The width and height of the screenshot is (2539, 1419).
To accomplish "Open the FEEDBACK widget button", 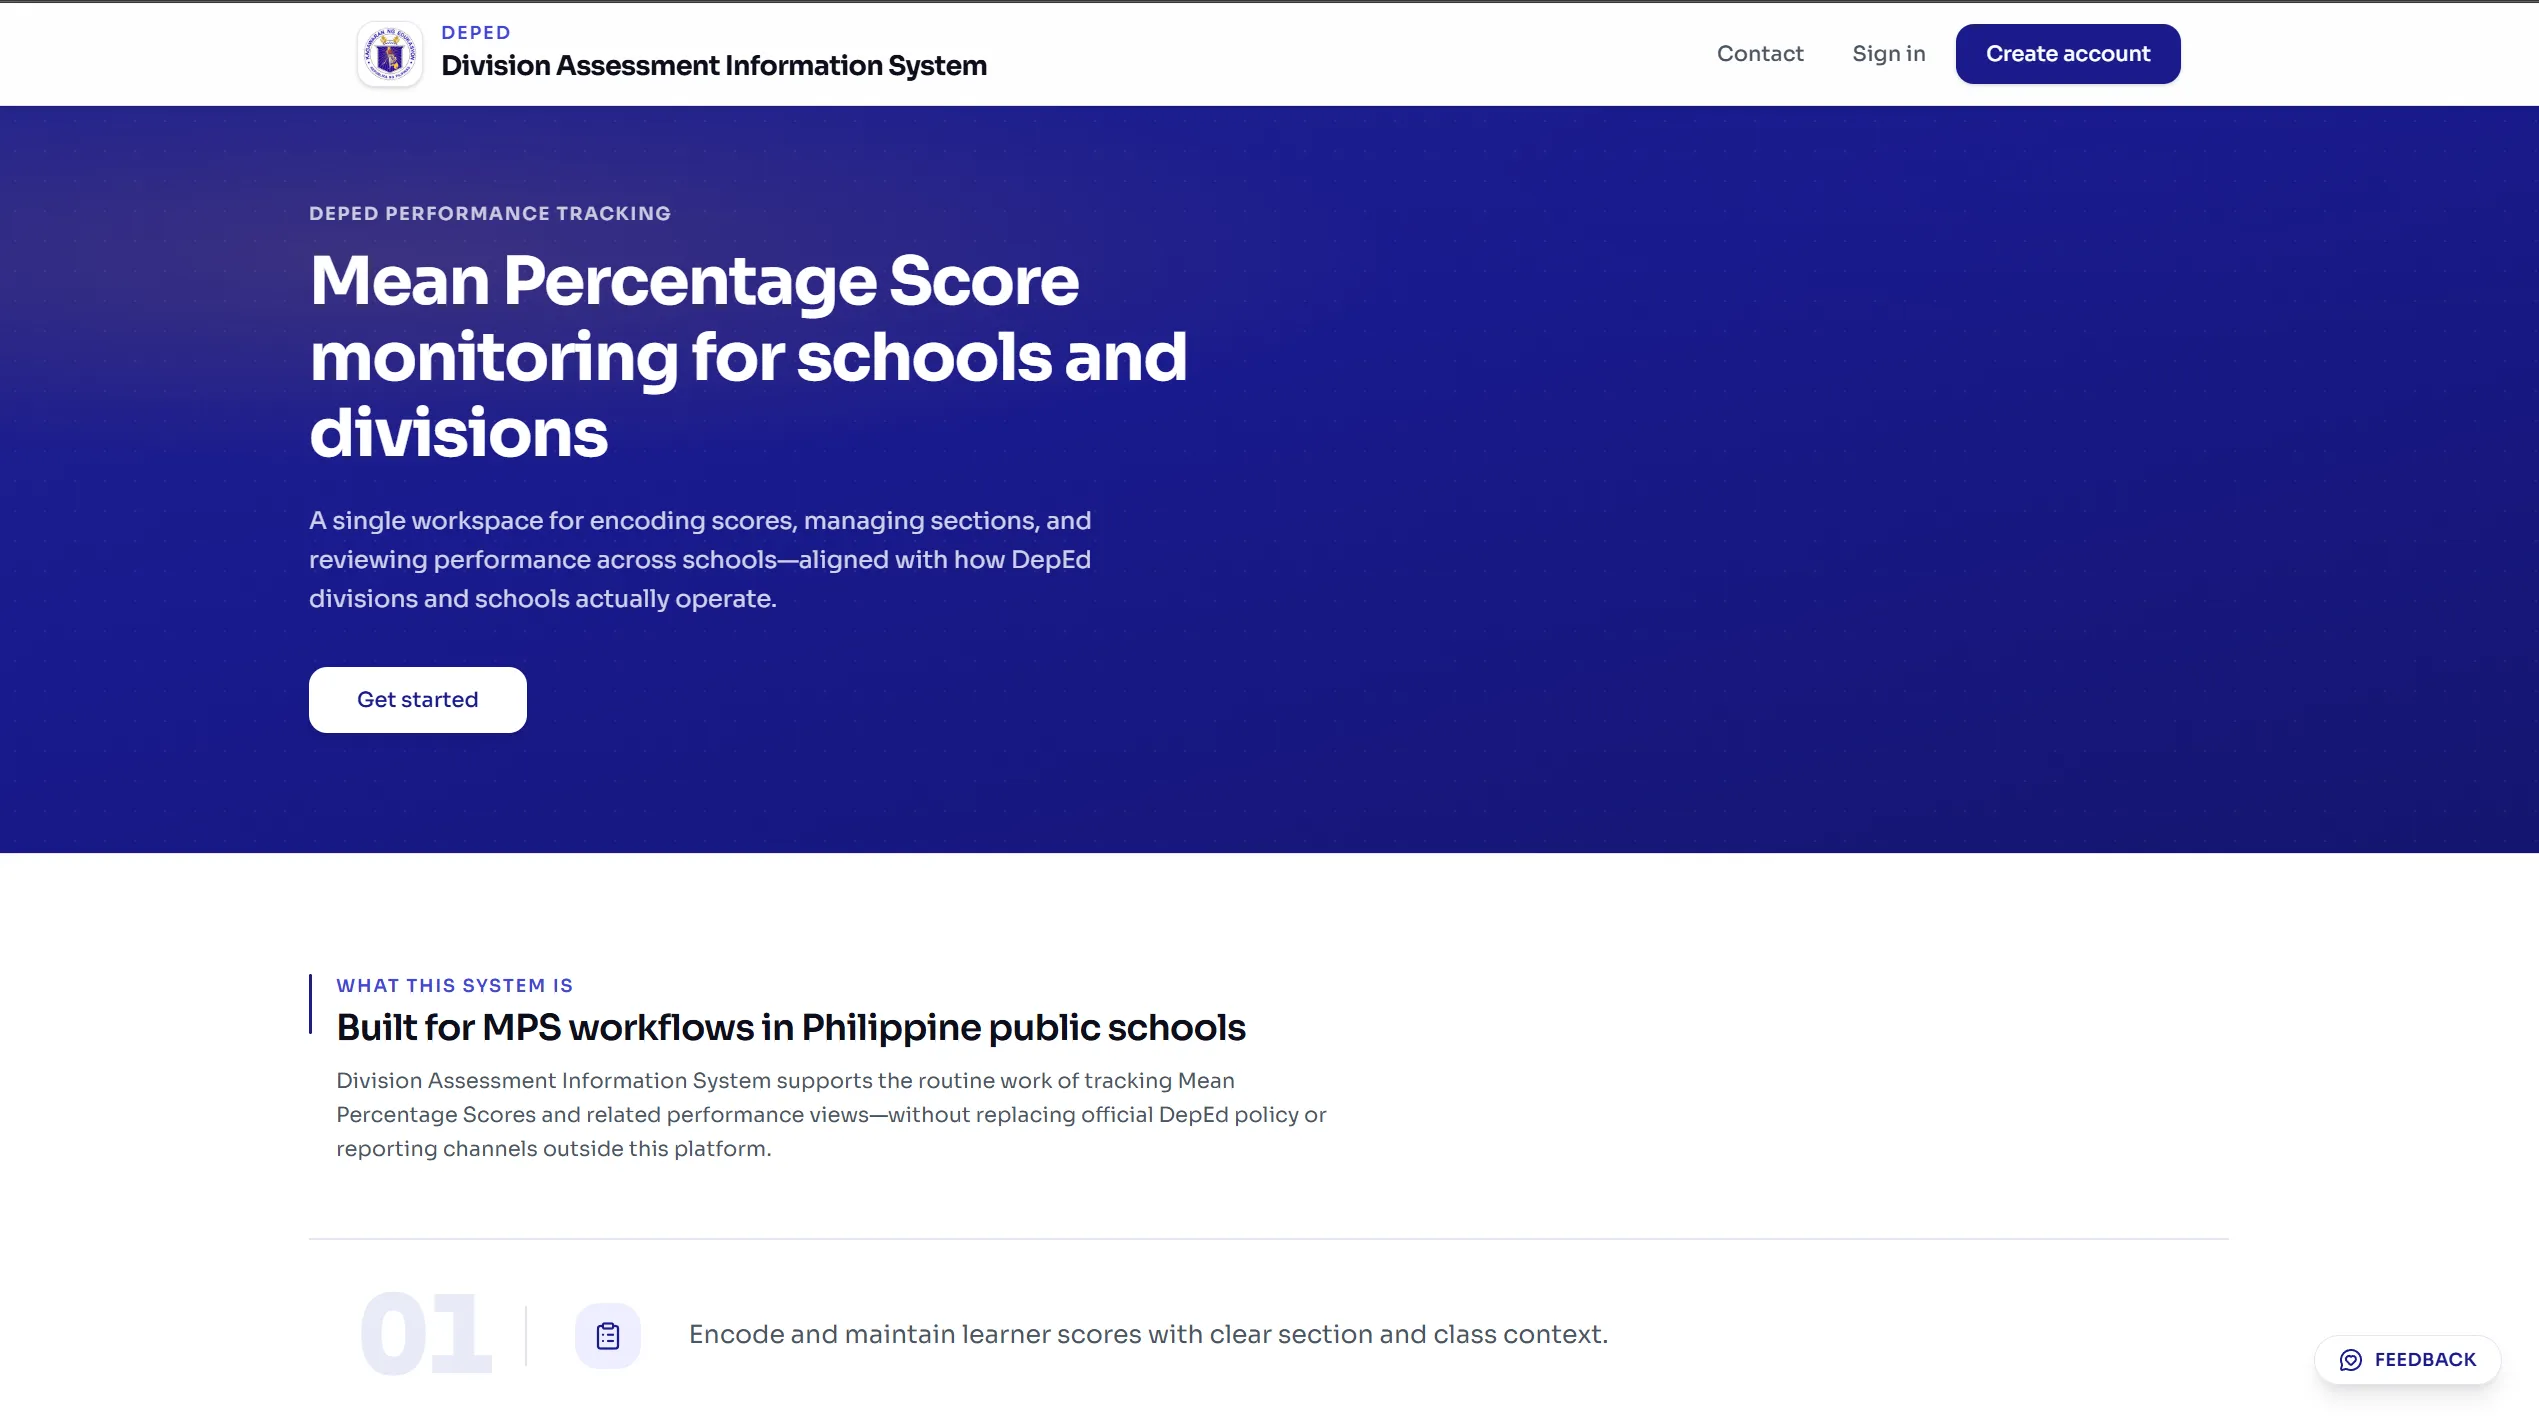I will click(x=2408, y=1360).
